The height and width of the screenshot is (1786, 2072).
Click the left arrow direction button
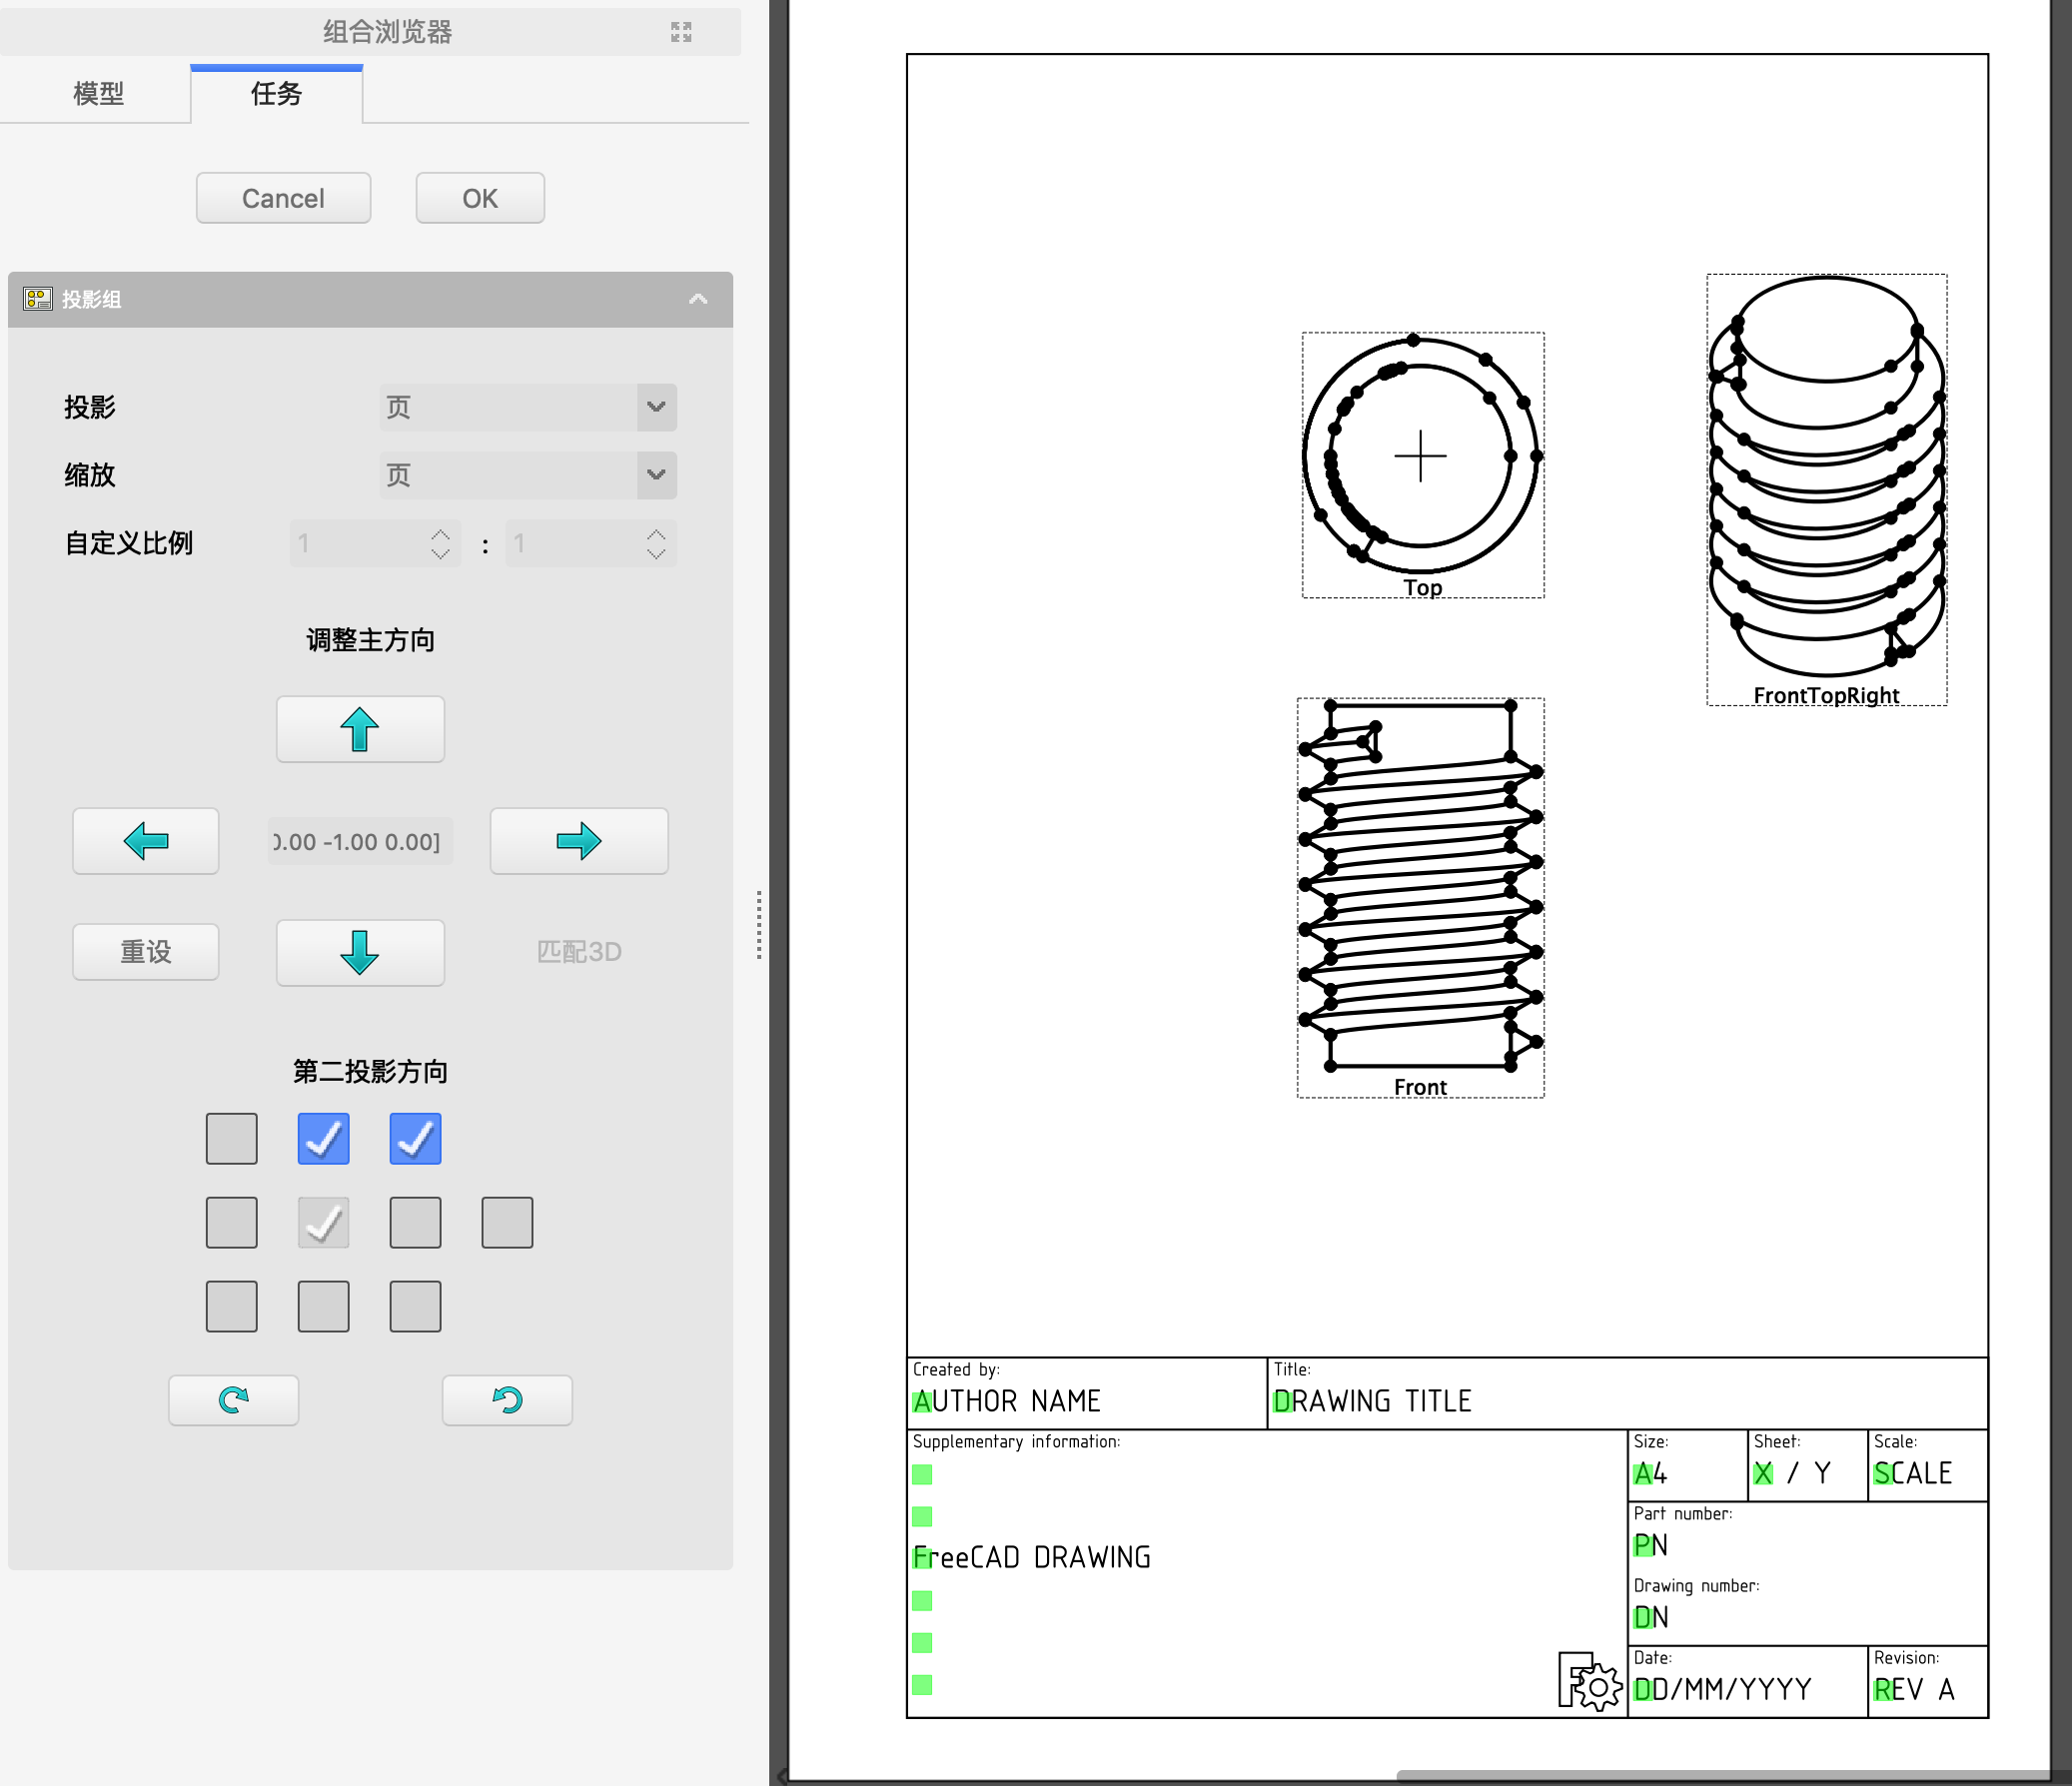point(146,841)
